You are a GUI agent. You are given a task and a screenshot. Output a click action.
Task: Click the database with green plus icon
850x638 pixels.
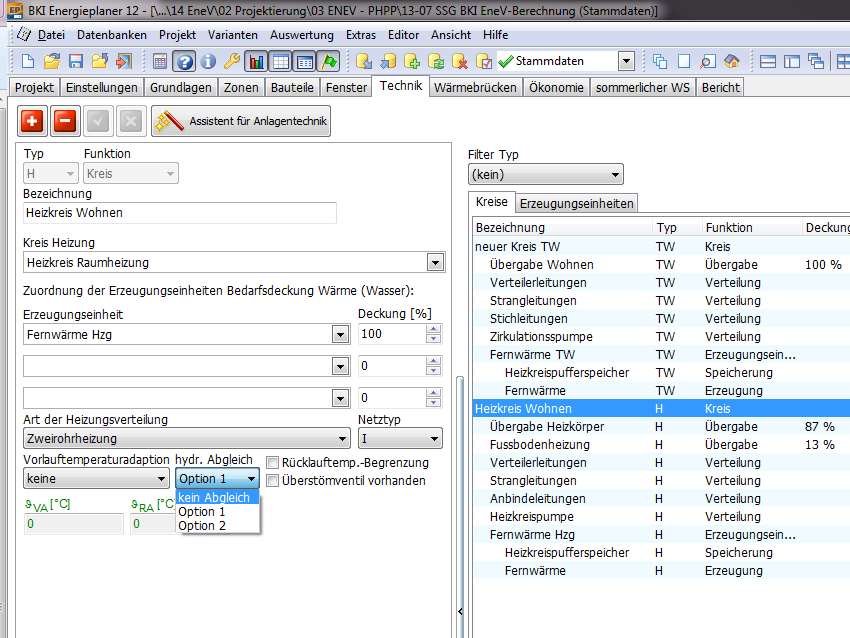411,61
